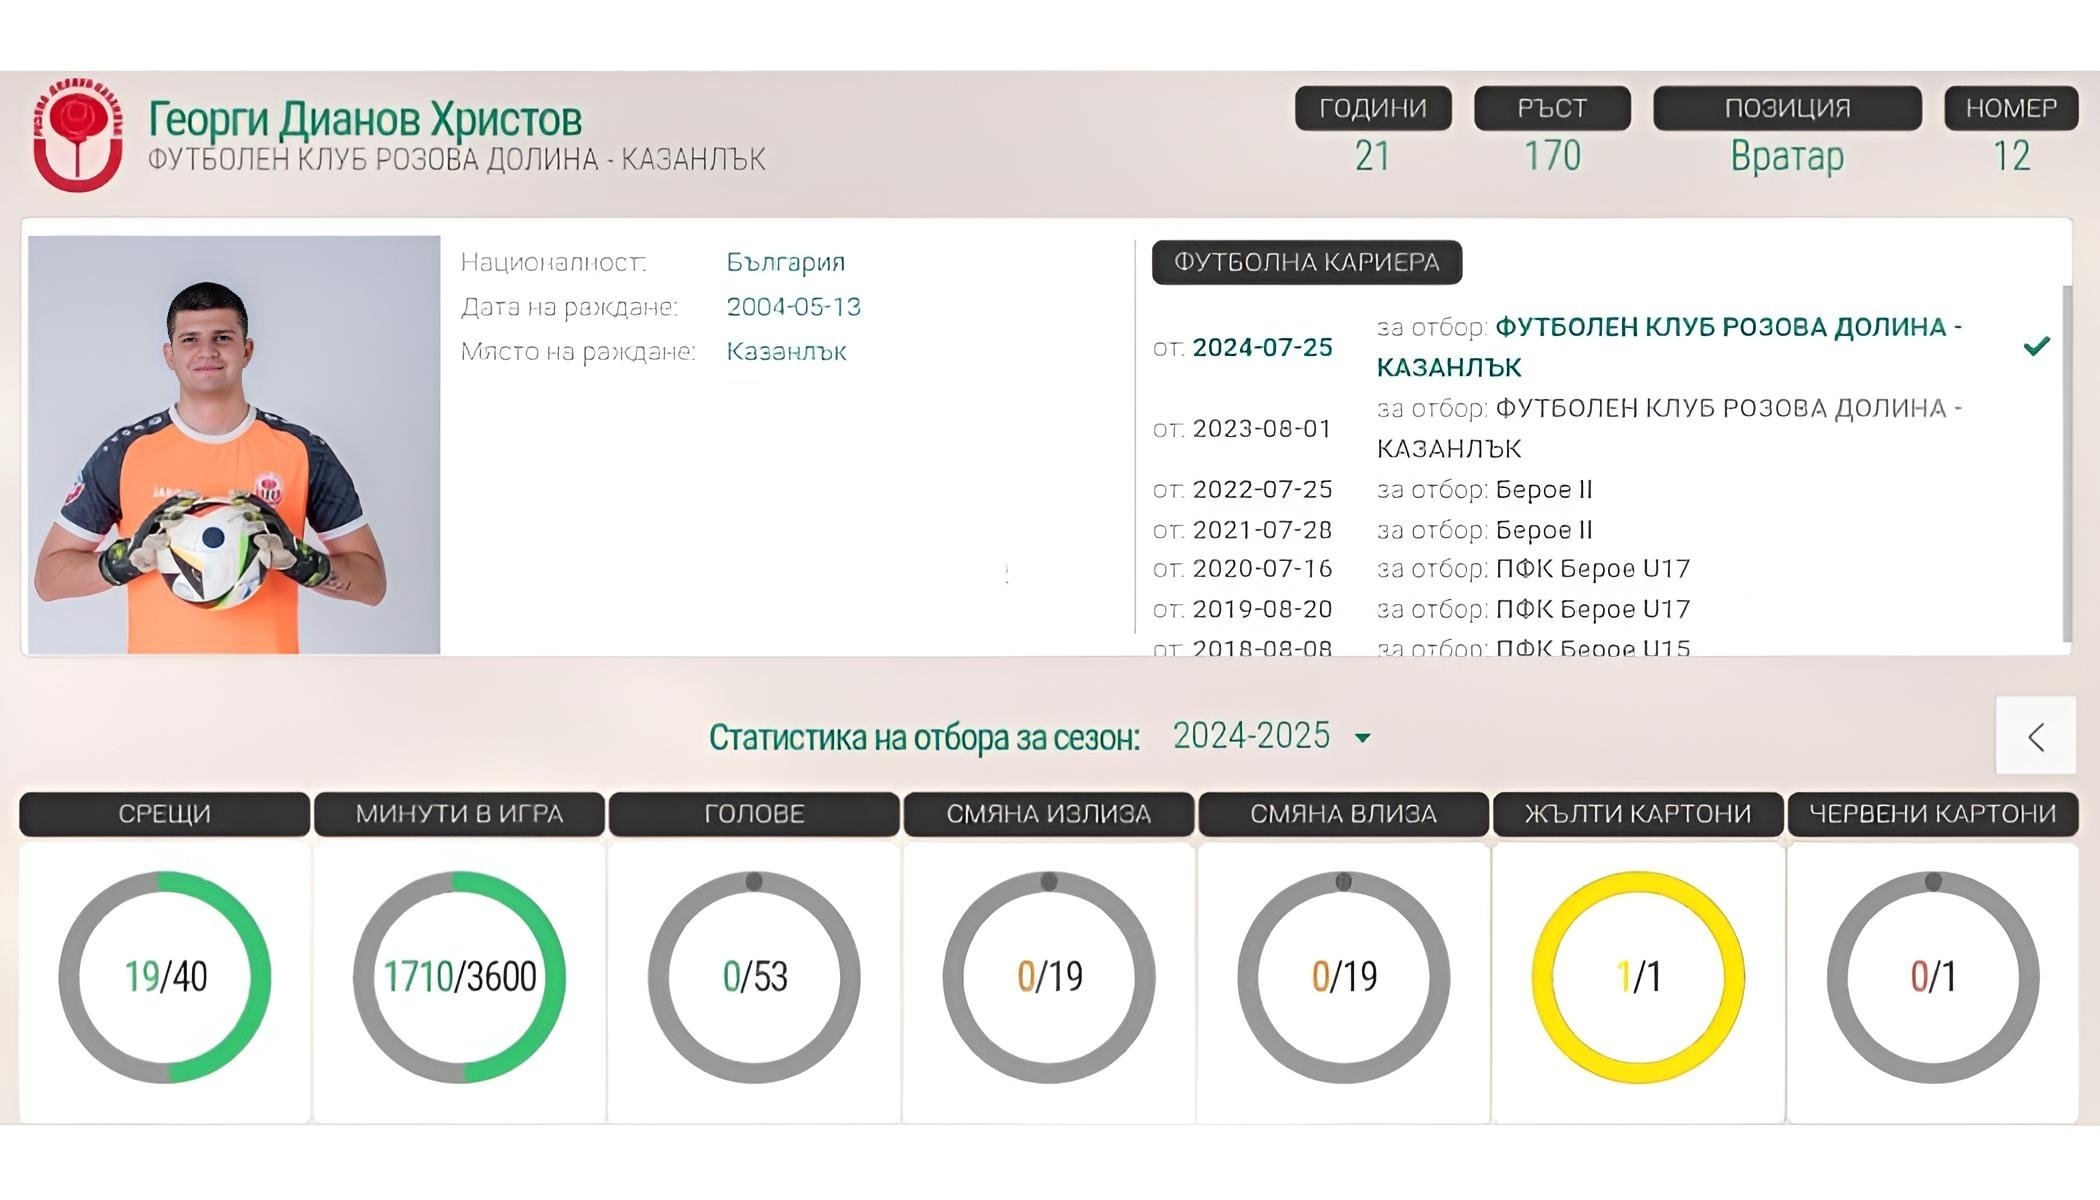
Task: Click the 19/40 matches progress ring
Action: pyautogui.click(x=165, y=977)
